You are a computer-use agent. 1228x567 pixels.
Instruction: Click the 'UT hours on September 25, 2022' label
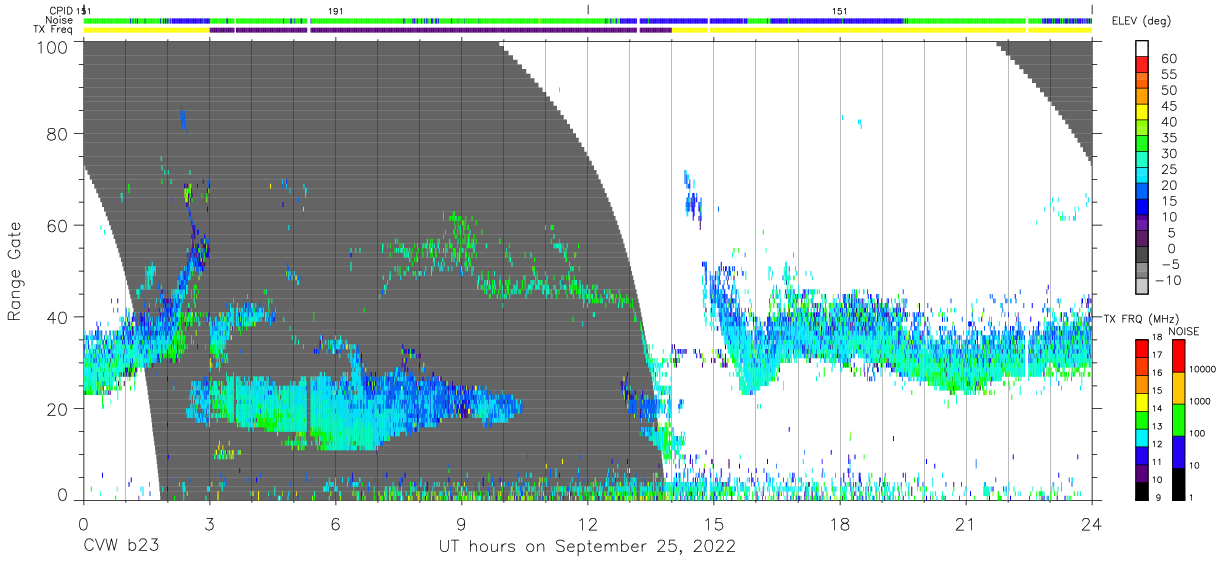click(587, 547)
